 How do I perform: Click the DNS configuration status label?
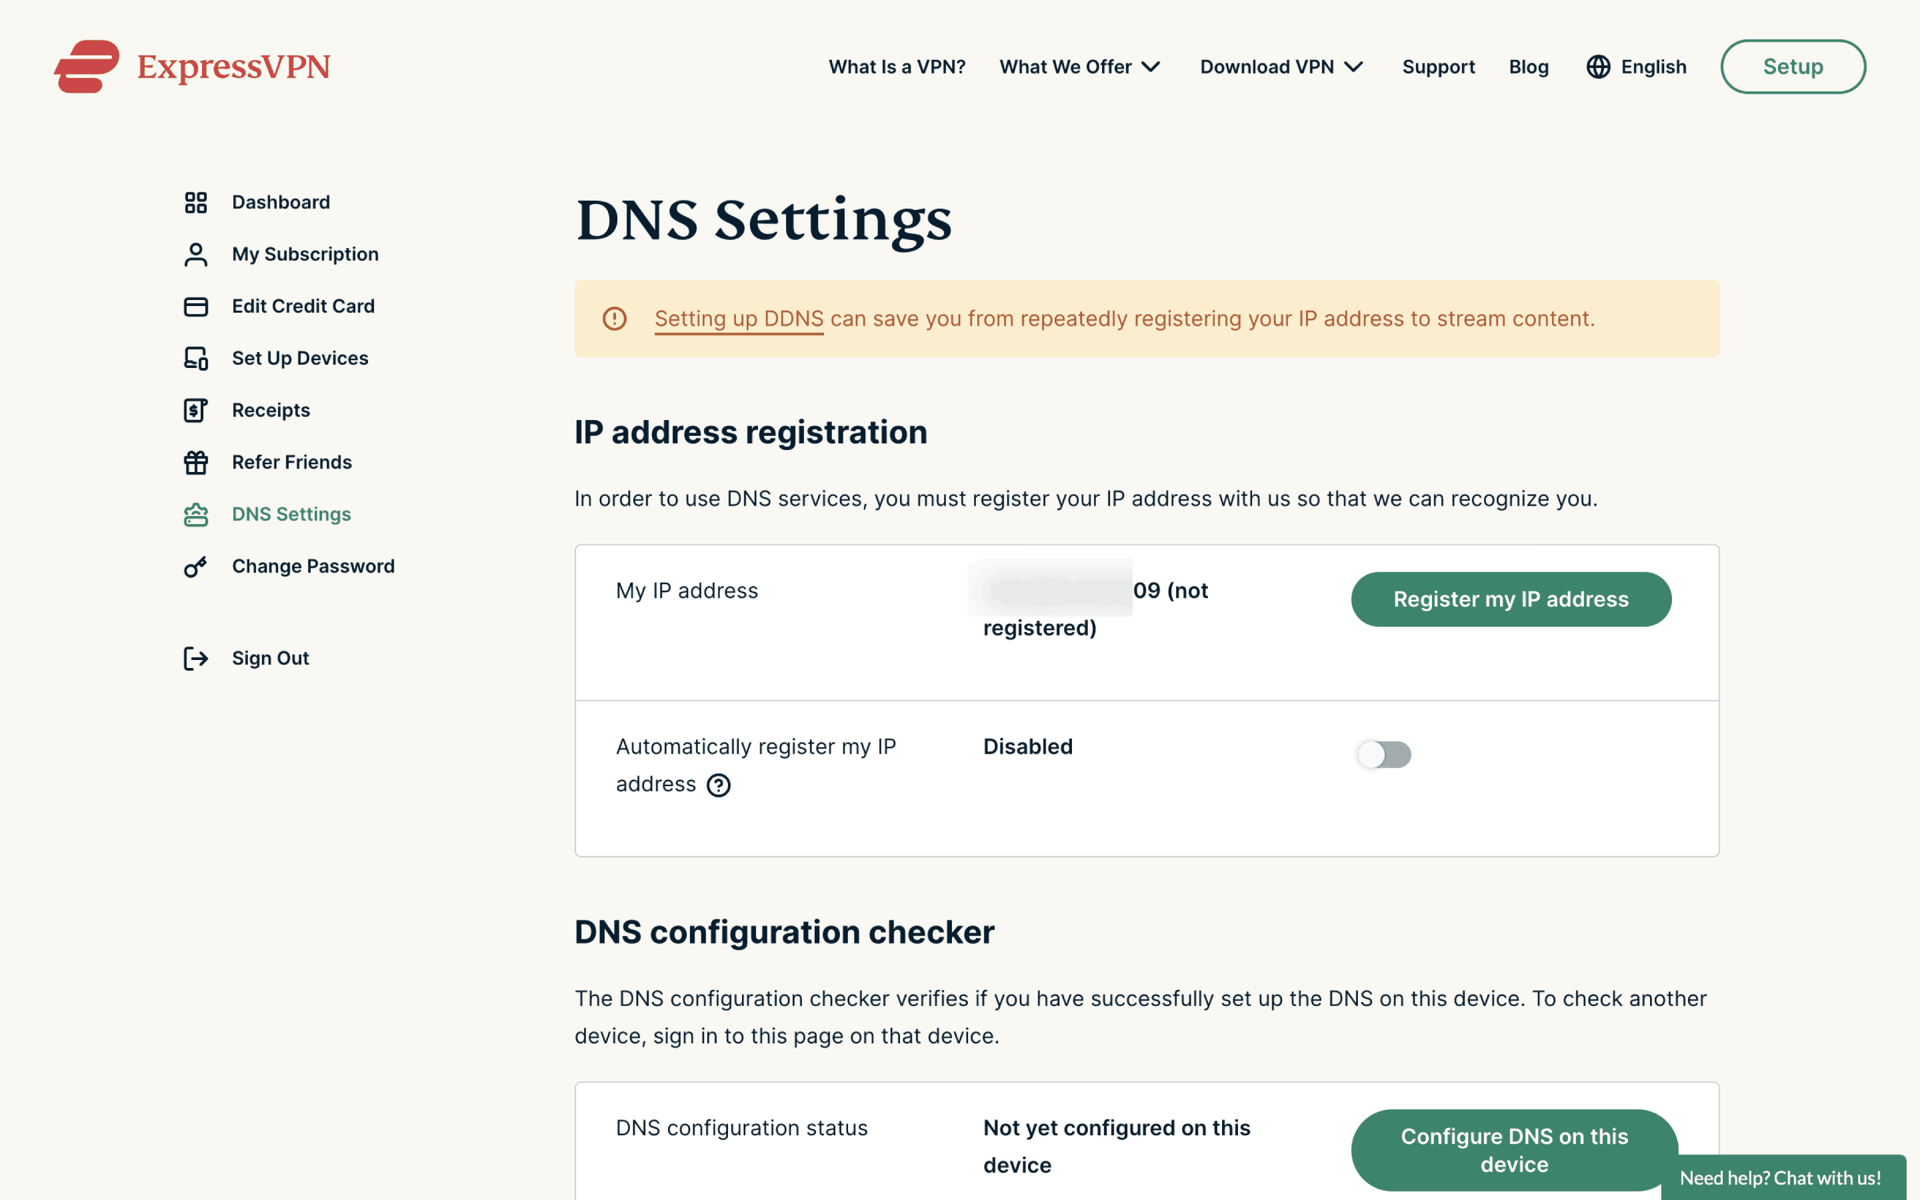click(x=742, y=1129)
